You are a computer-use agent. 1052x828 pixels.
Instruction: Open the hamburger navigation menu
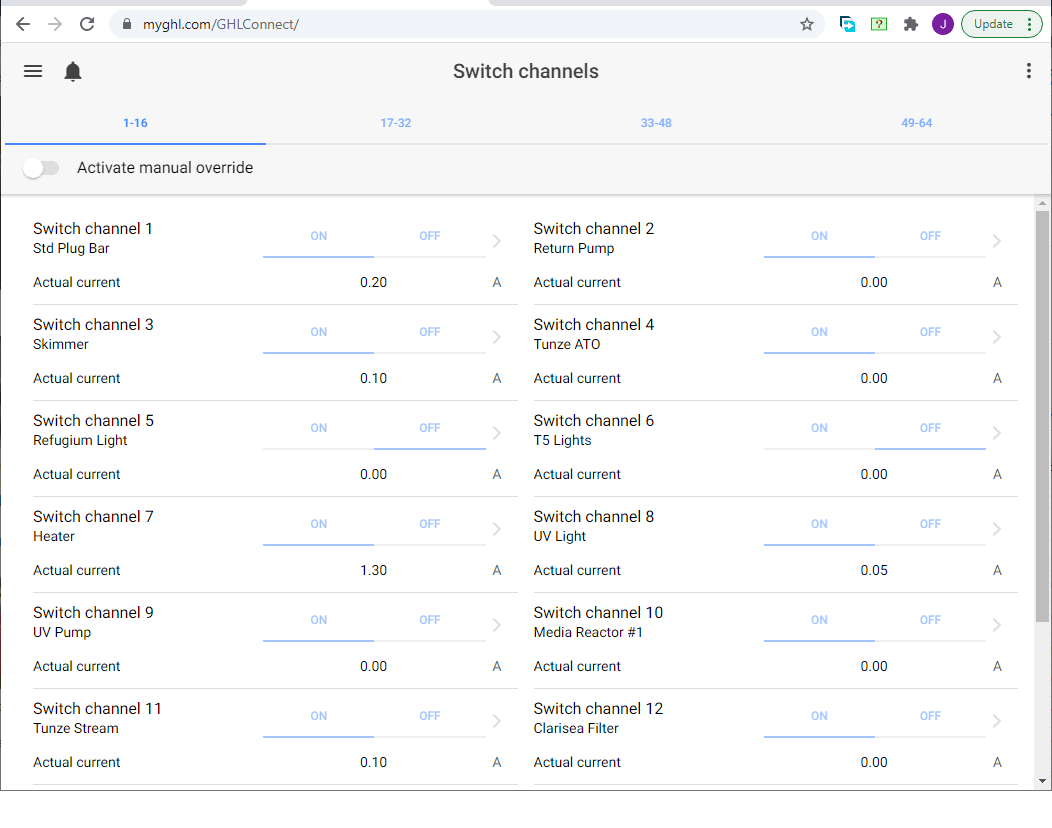tap(33, 71)
